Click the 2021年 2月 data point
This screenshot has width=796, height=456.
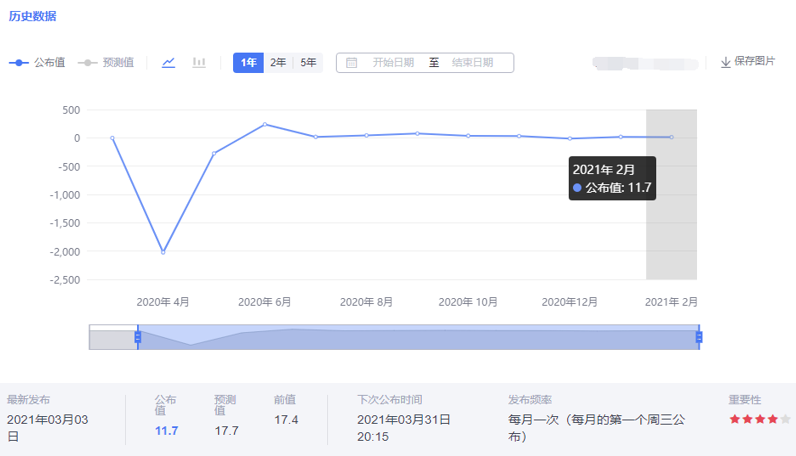pyautogui.click(x=672, y=137)
